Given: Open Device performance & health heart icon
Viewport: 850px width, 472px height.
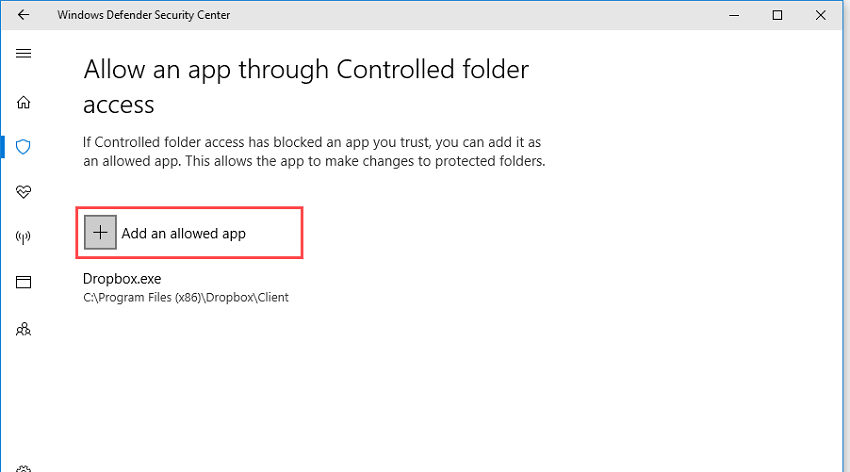Looking at the screenshot, I should coord(24,192).
